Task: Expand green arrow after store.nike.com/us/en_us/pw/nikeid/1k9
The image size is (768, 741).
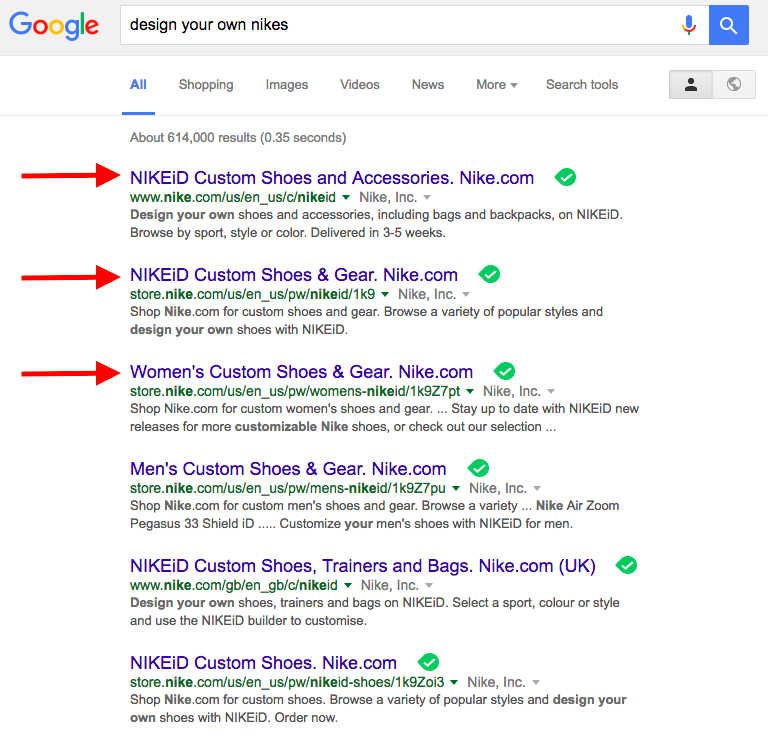Action: tap(385, 294)
